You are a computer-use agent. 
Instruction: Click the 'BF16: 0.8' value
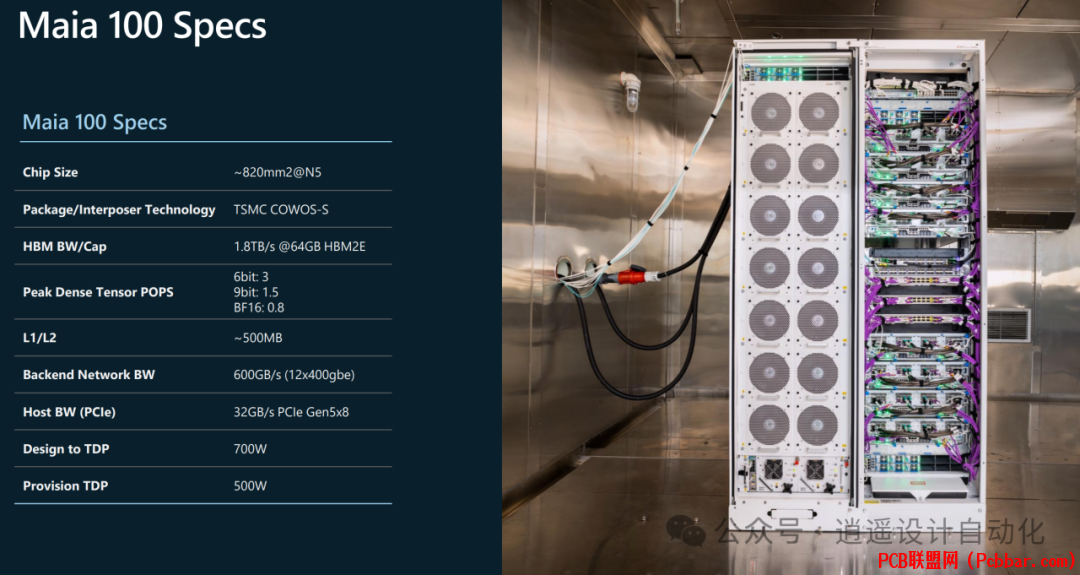click(x=258, y=307)
